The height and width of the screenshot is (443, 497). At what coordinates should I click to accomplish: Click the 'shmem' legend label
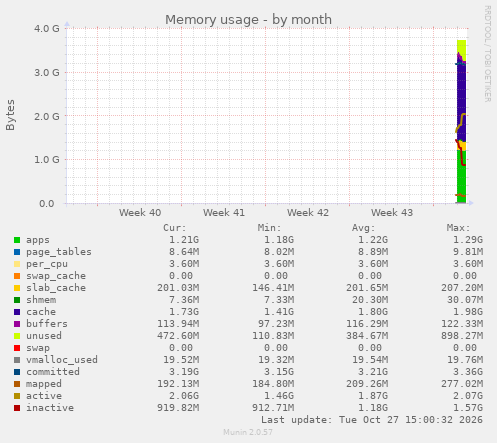point(41,300)
